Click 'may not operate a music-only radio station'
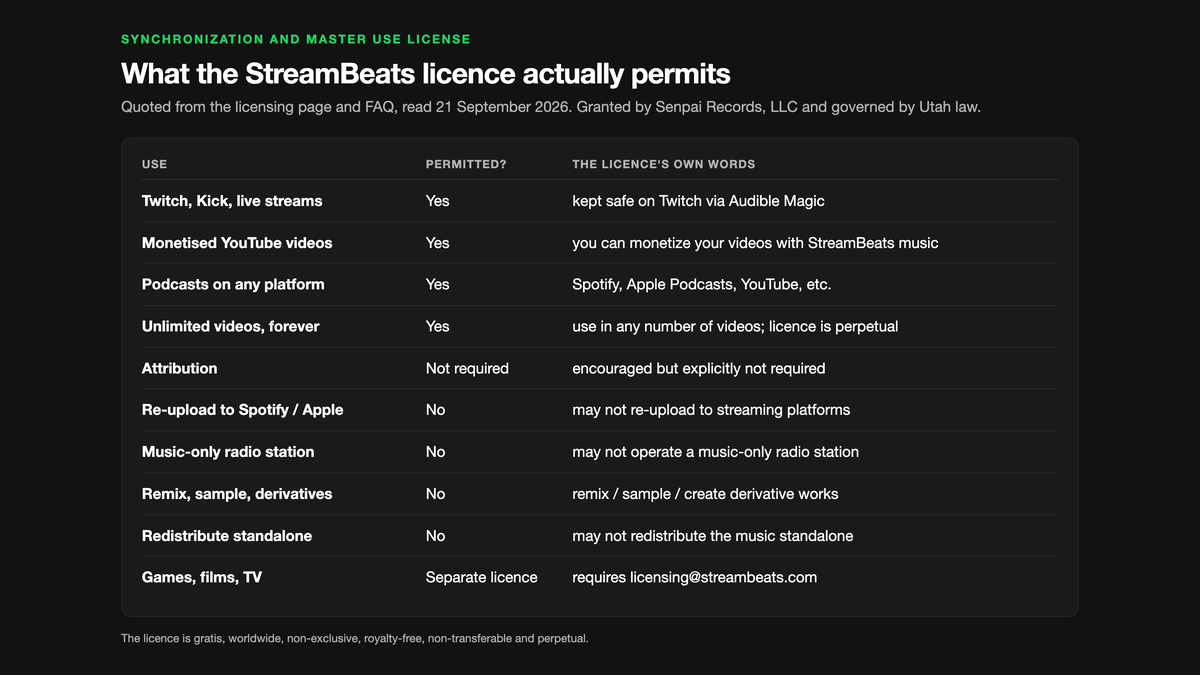 point(715,452)
